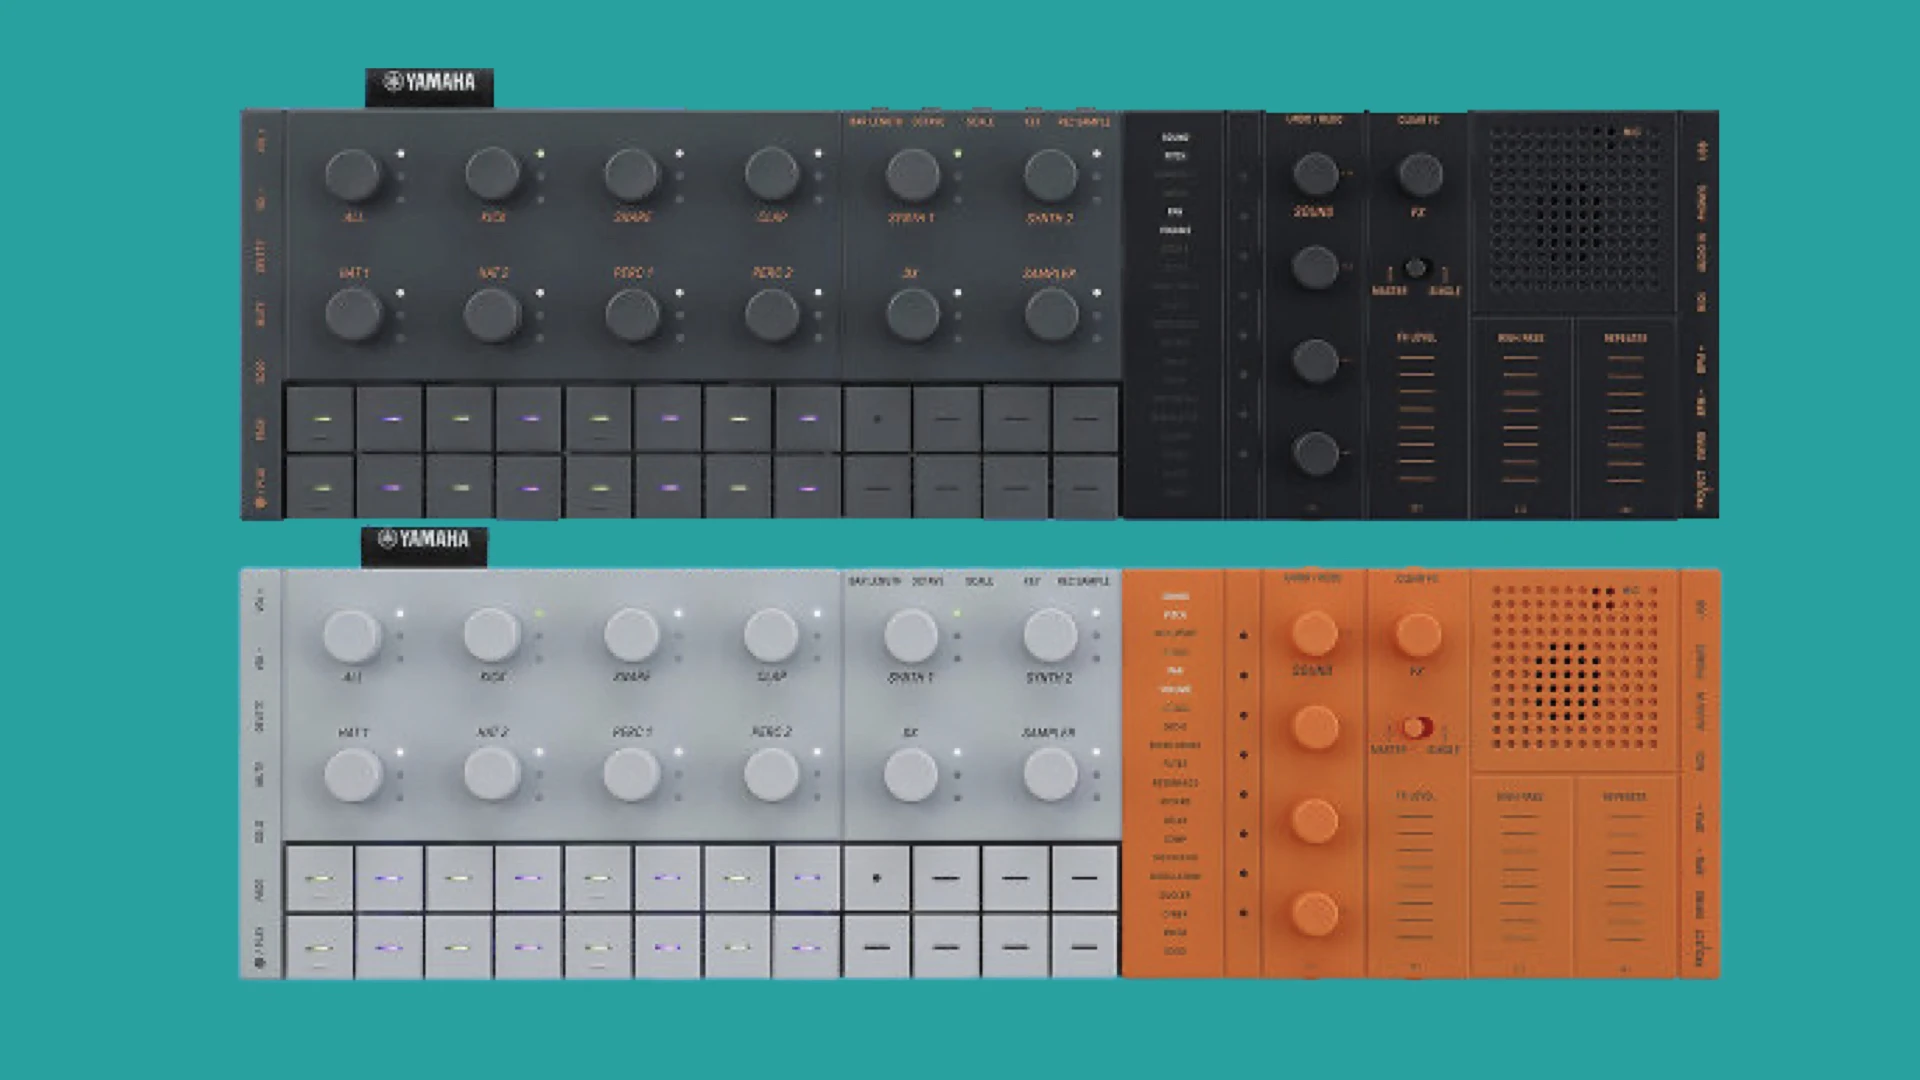This screenshot has width=1920, height=1080.
Task: Click Yamaha logo tag above the dark unit
Action: tap(429, 85)
